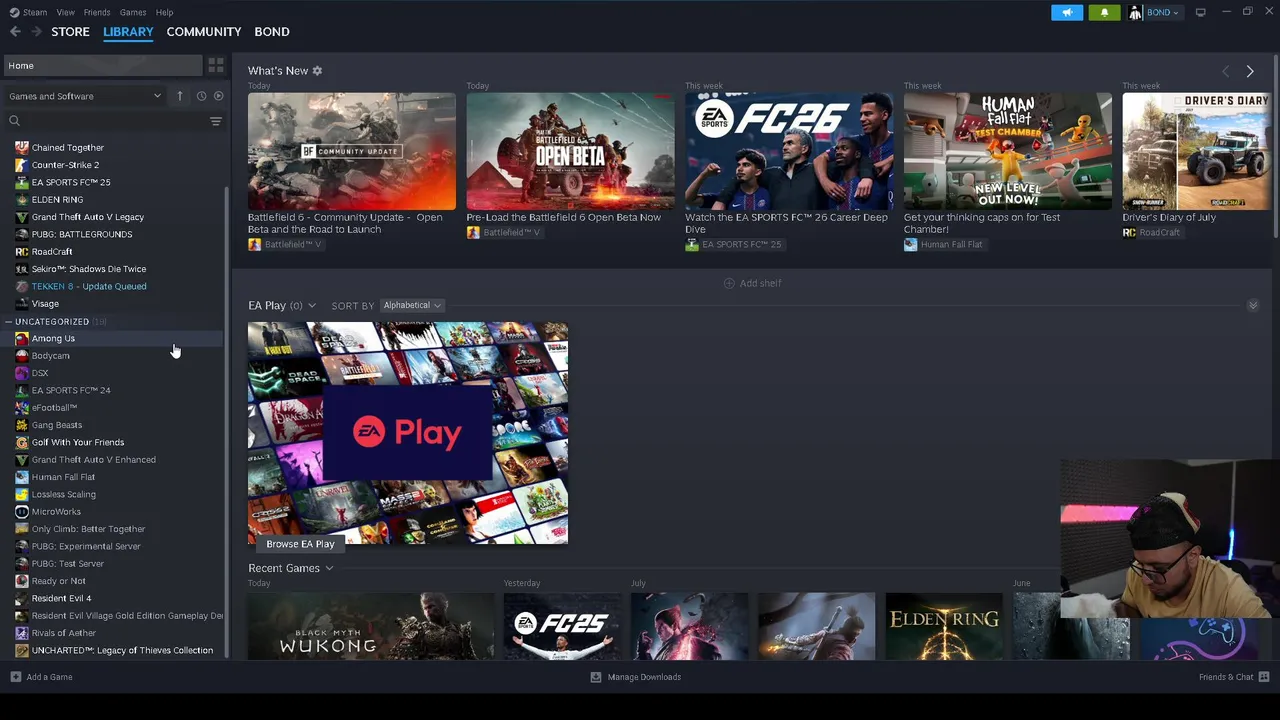Open Friends & Chat icon

(1264, 677)
